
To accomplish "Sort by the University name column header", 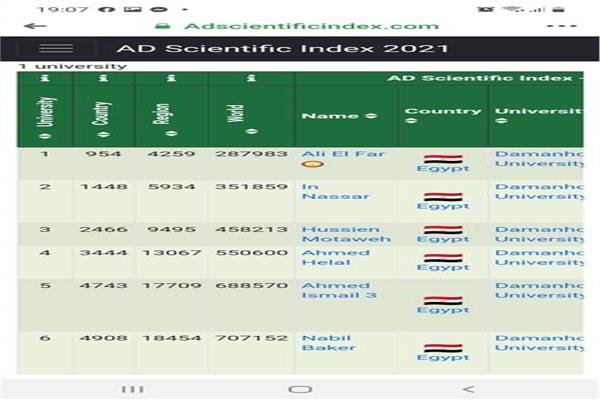I will point(501,121).
